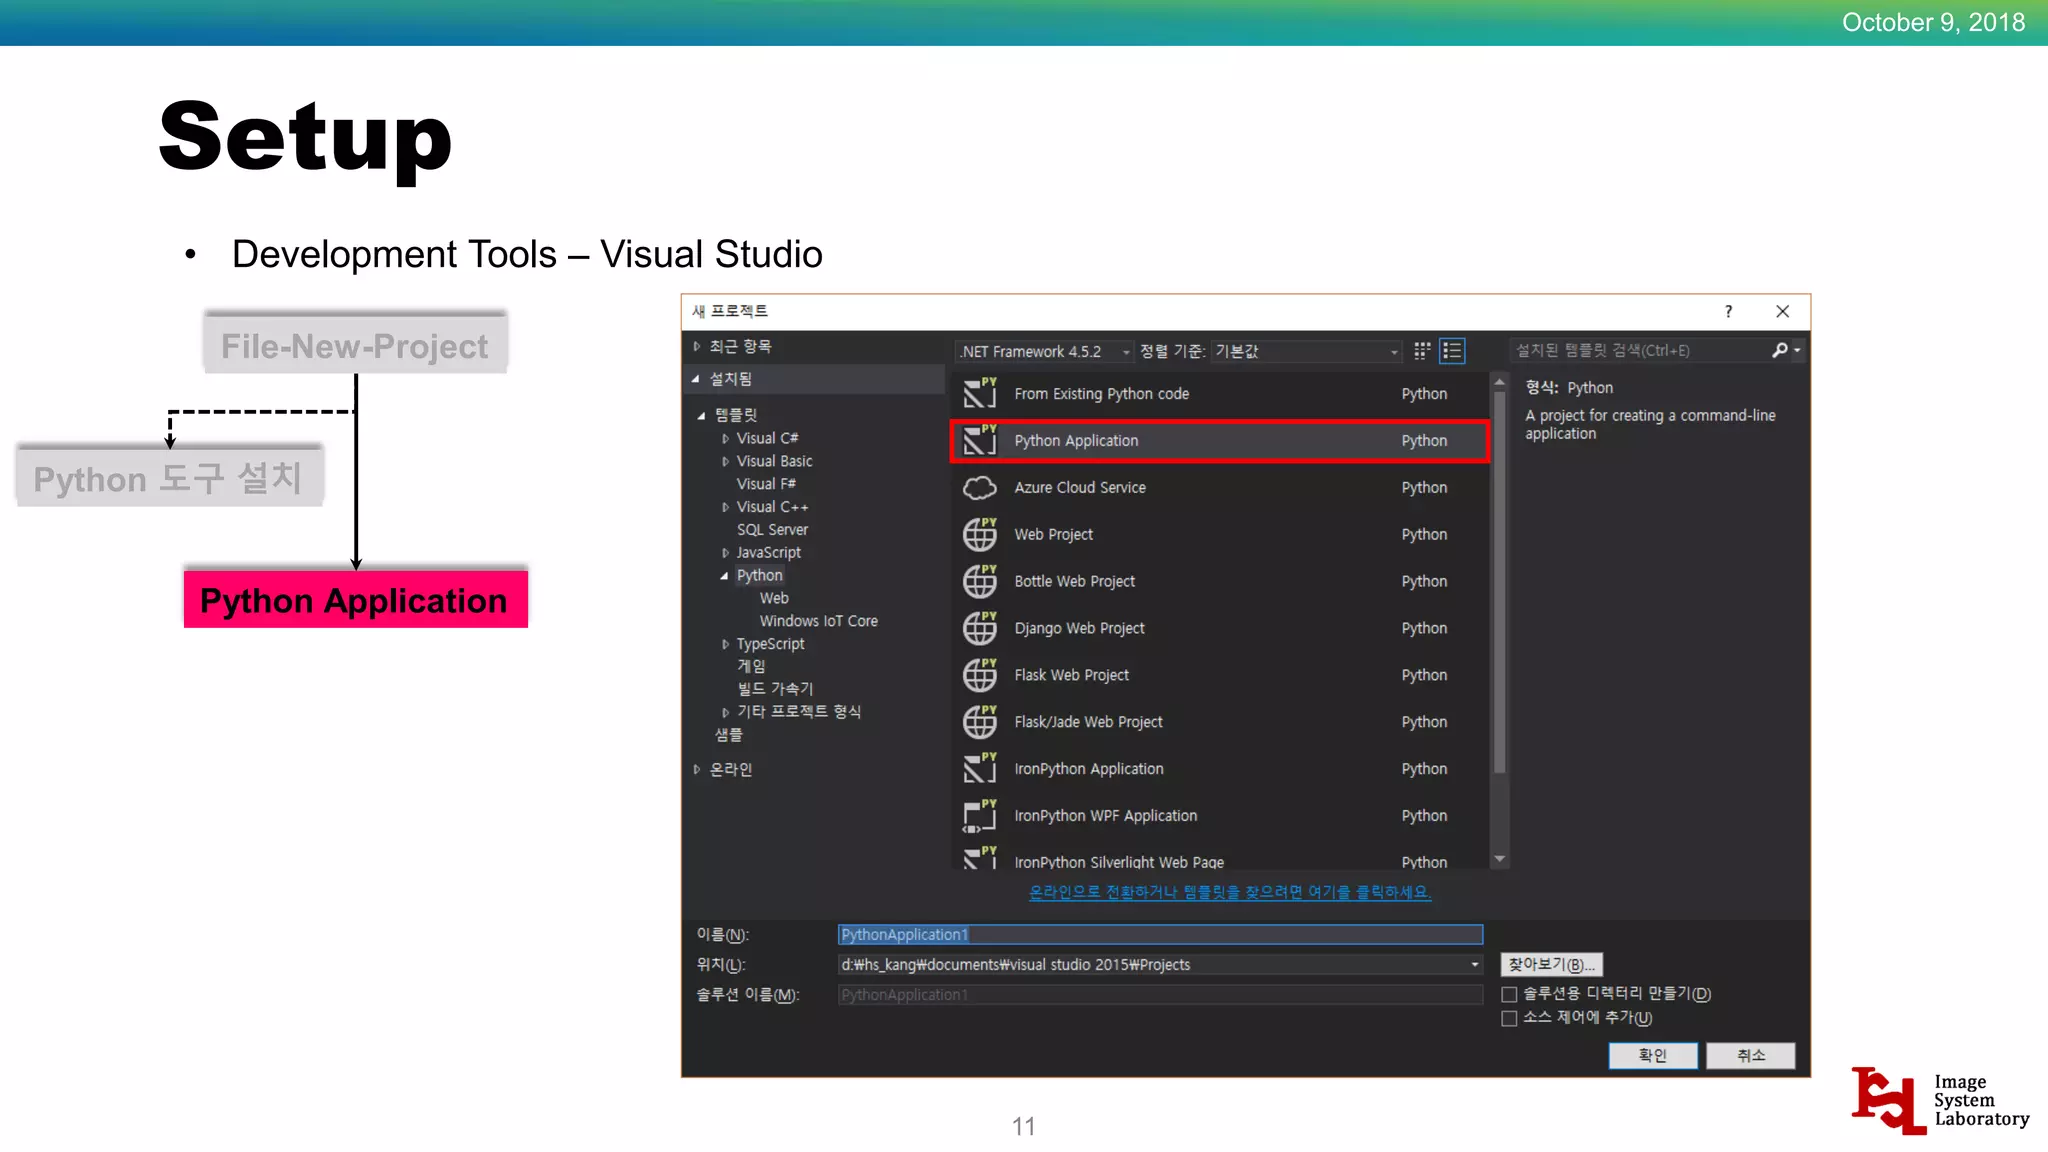Open the .NET Framework 4.5.2 dropdown
Viewport: 2048px width, 1152px height.
coord(1045,351)
